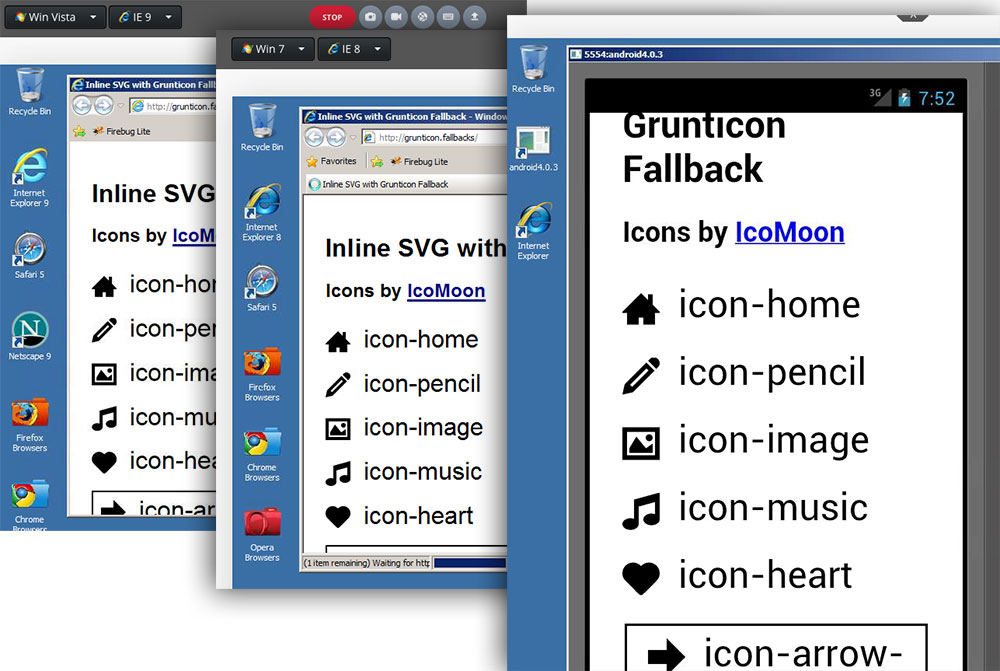Screen dimensions: 1000x671
Task: Open the Opera Browsers folder shortcut
Action: click(x=262, y=535)
